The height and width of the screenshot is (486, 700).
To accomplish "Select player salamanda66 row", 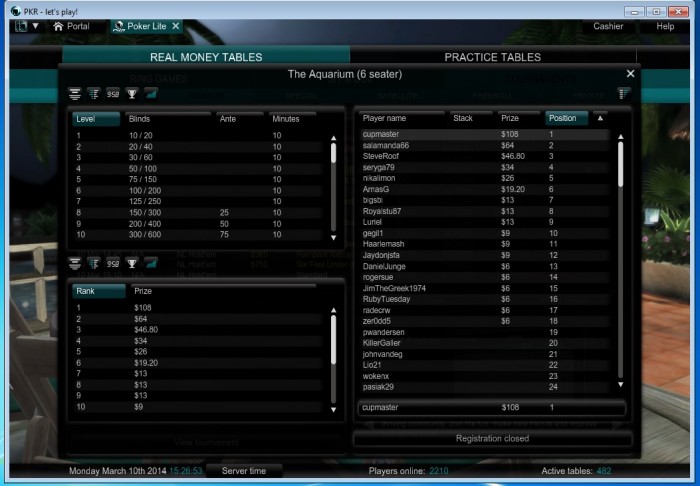I will (x=484, y=145).
